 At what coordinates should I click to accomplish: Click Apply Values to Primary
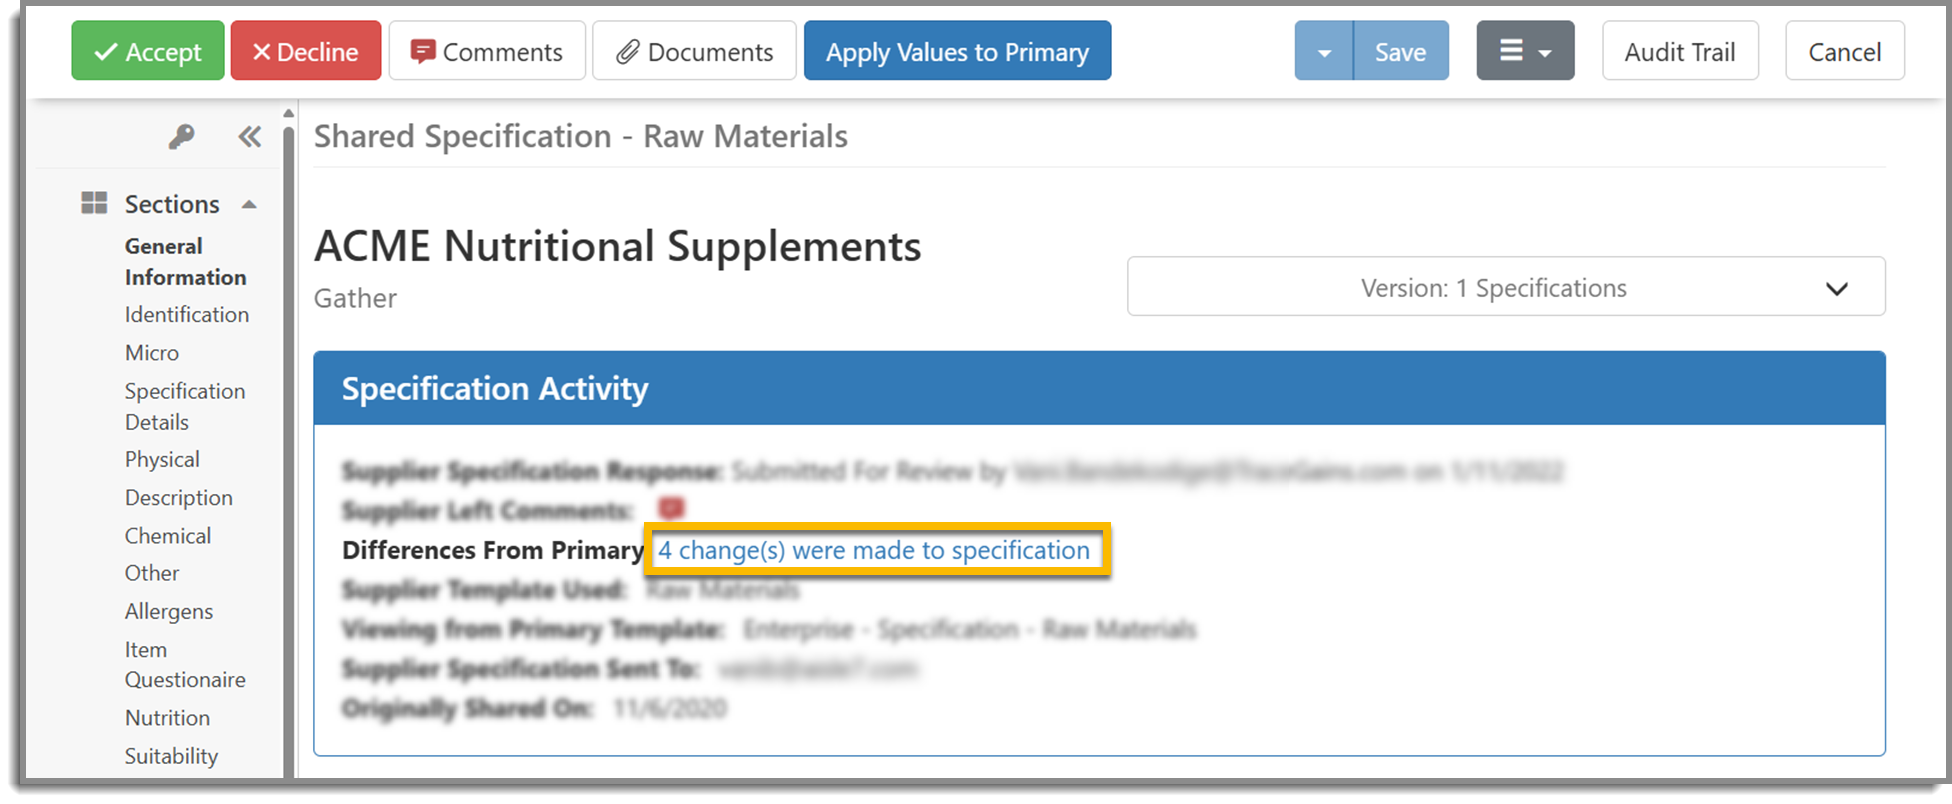point(957,51)
